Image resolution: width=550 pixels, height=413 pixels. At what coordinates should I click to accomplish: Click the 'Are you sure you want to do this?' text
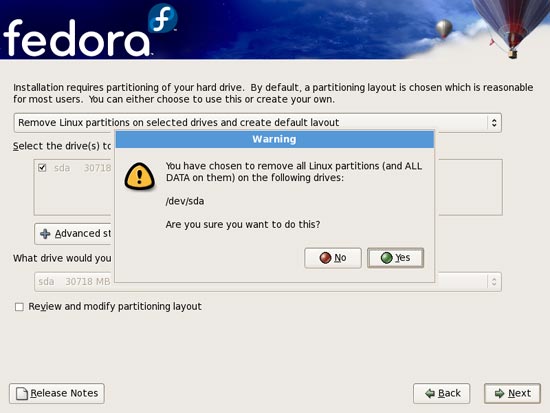point(243,225)
